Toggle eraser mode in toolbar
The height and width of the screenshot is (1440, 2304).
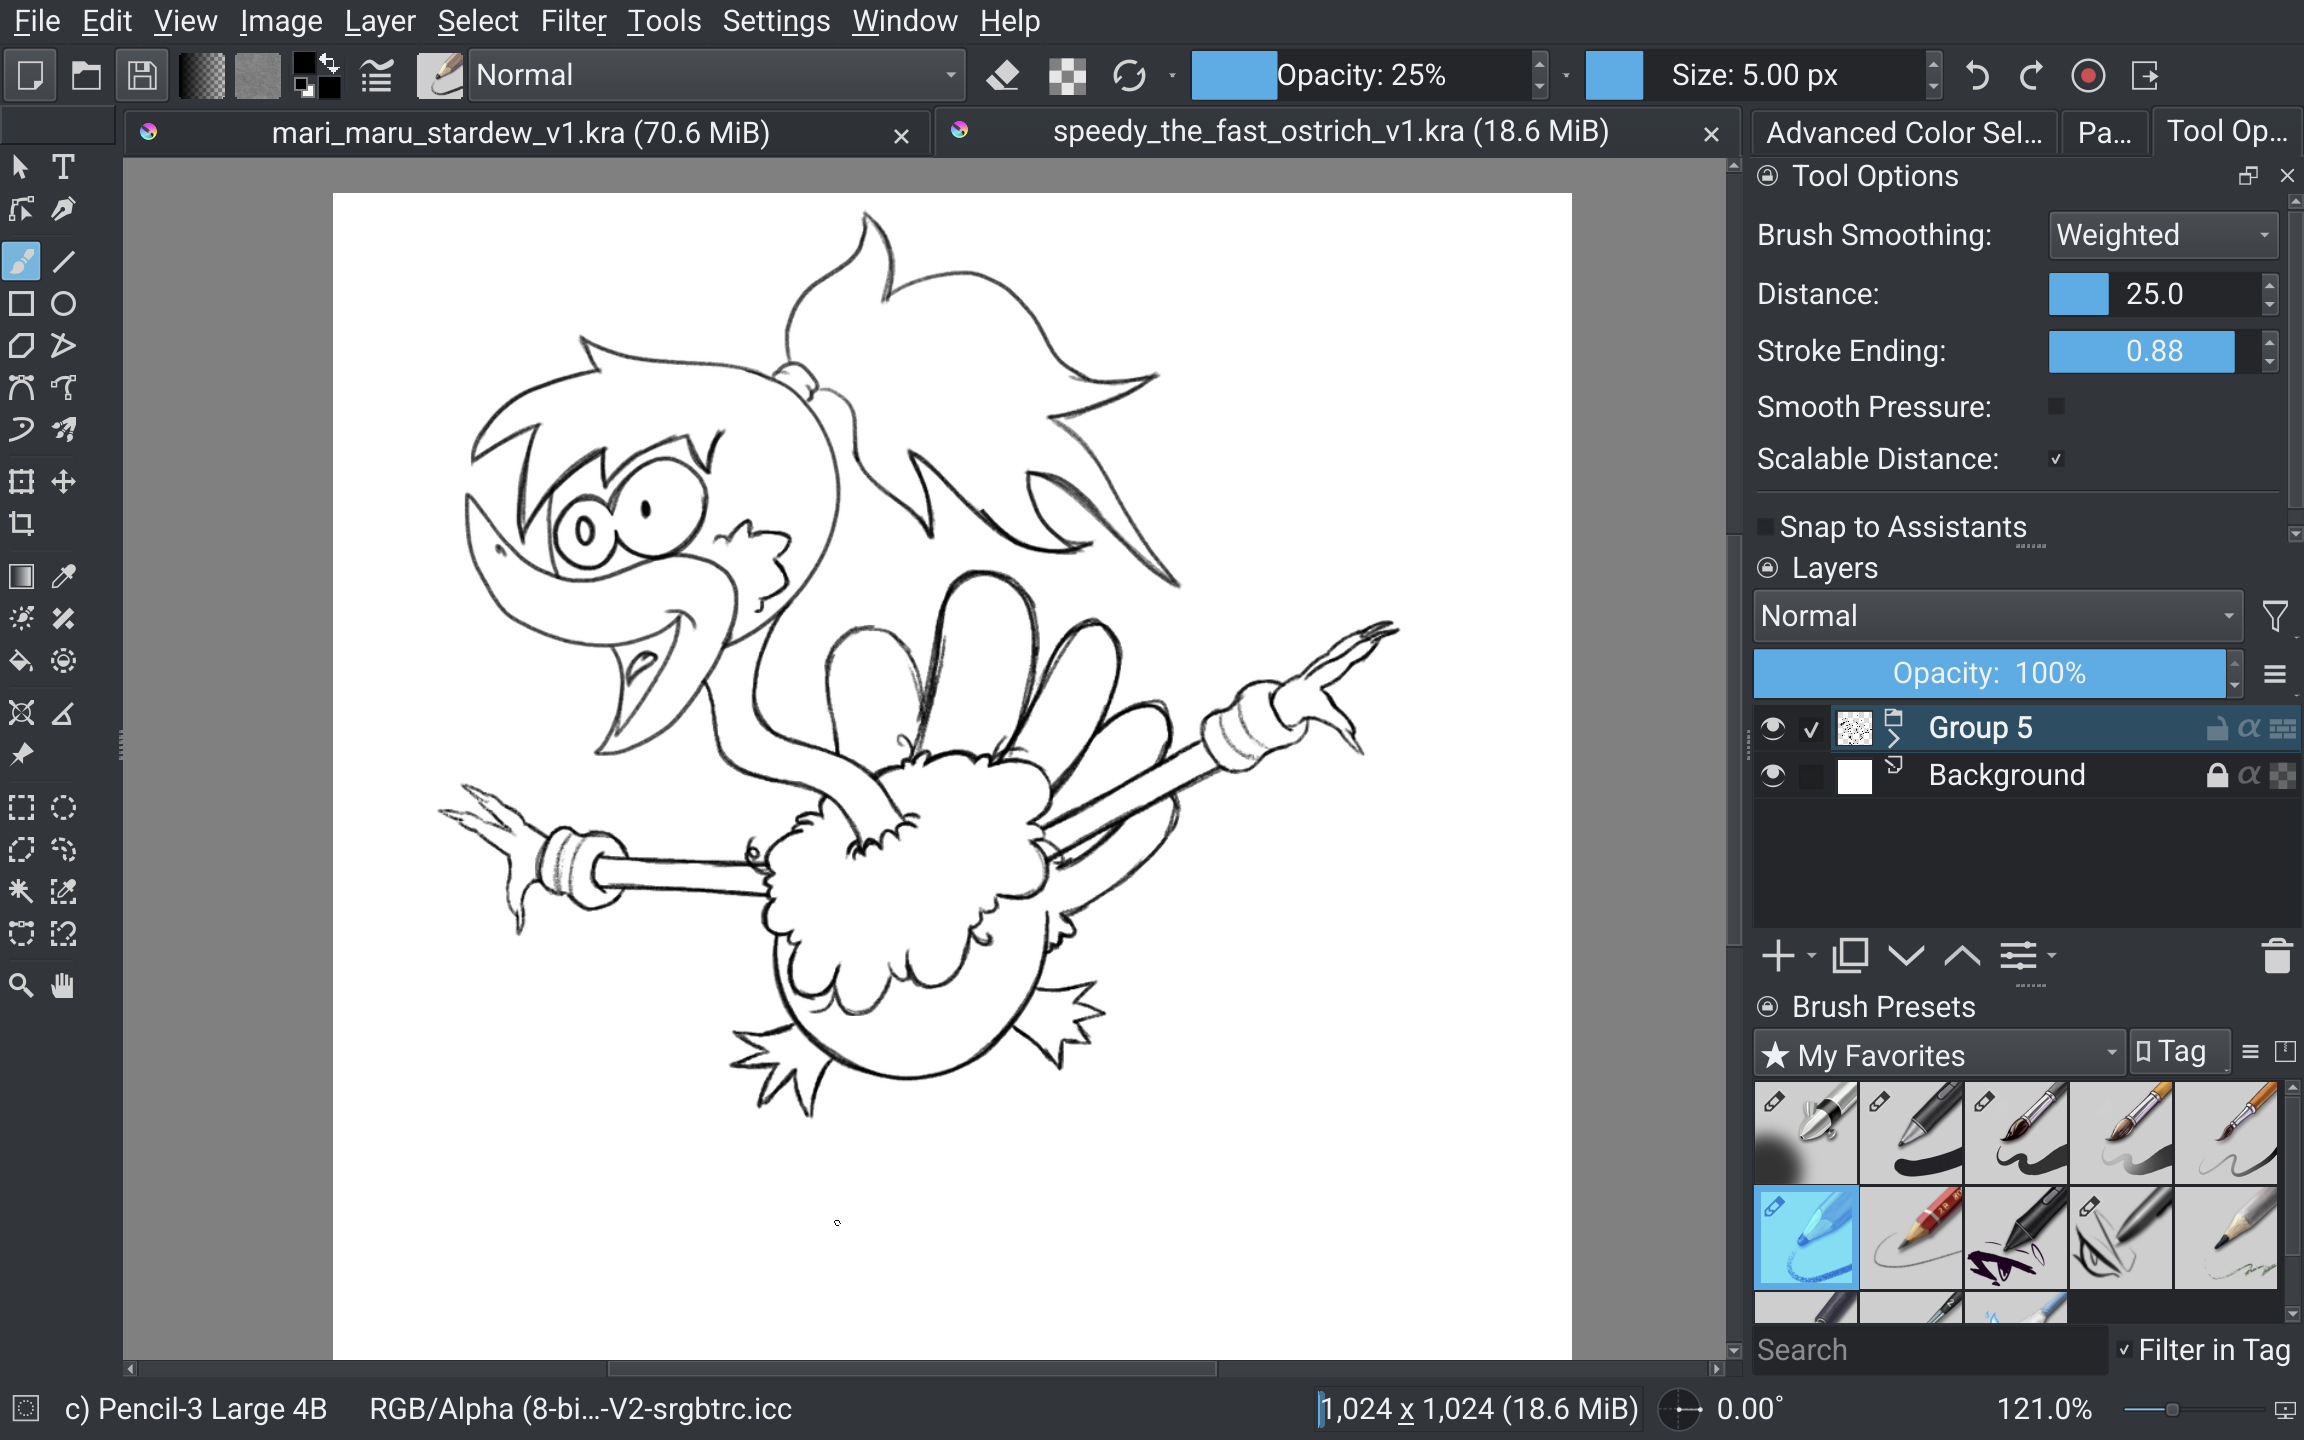pos(1002,76)
